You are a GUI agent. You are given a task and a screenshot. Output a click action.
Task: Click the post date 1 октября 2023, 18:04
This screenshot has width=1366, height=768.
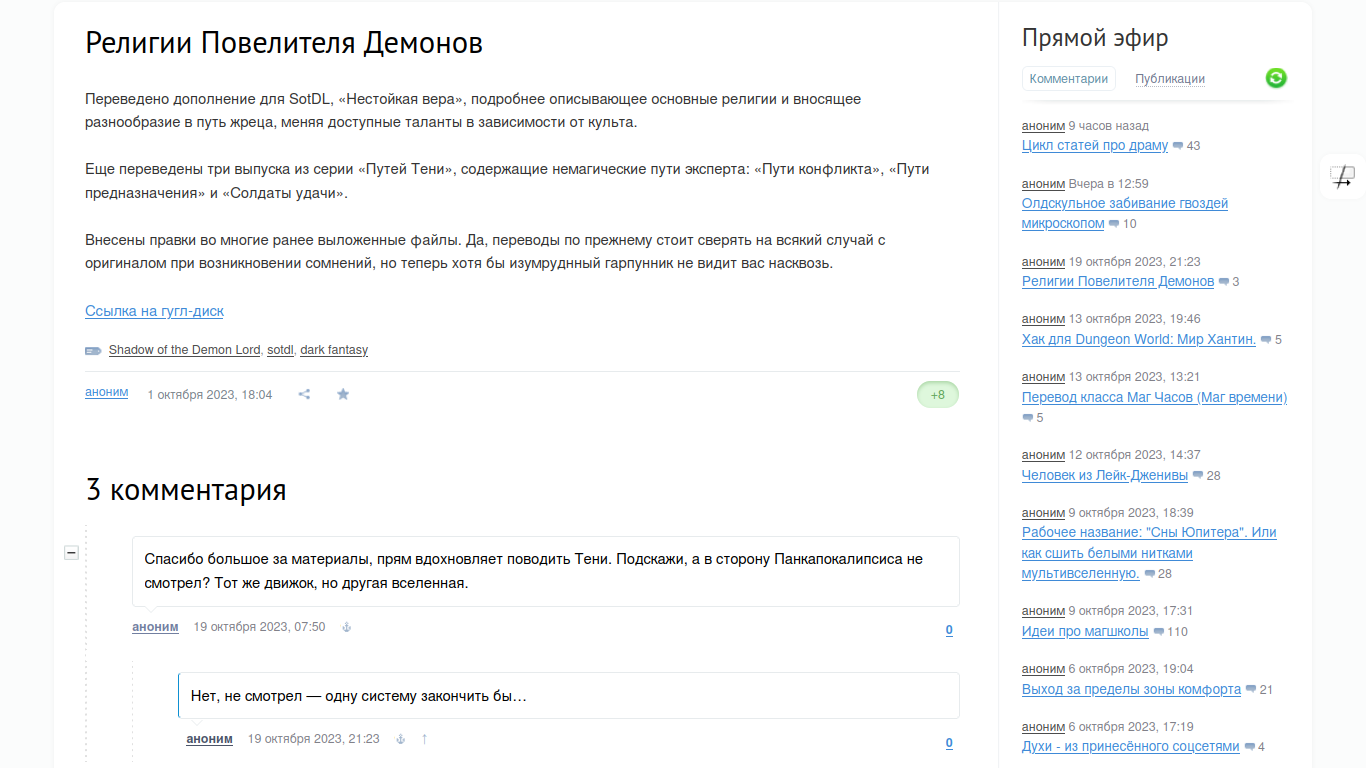[210, 394]
